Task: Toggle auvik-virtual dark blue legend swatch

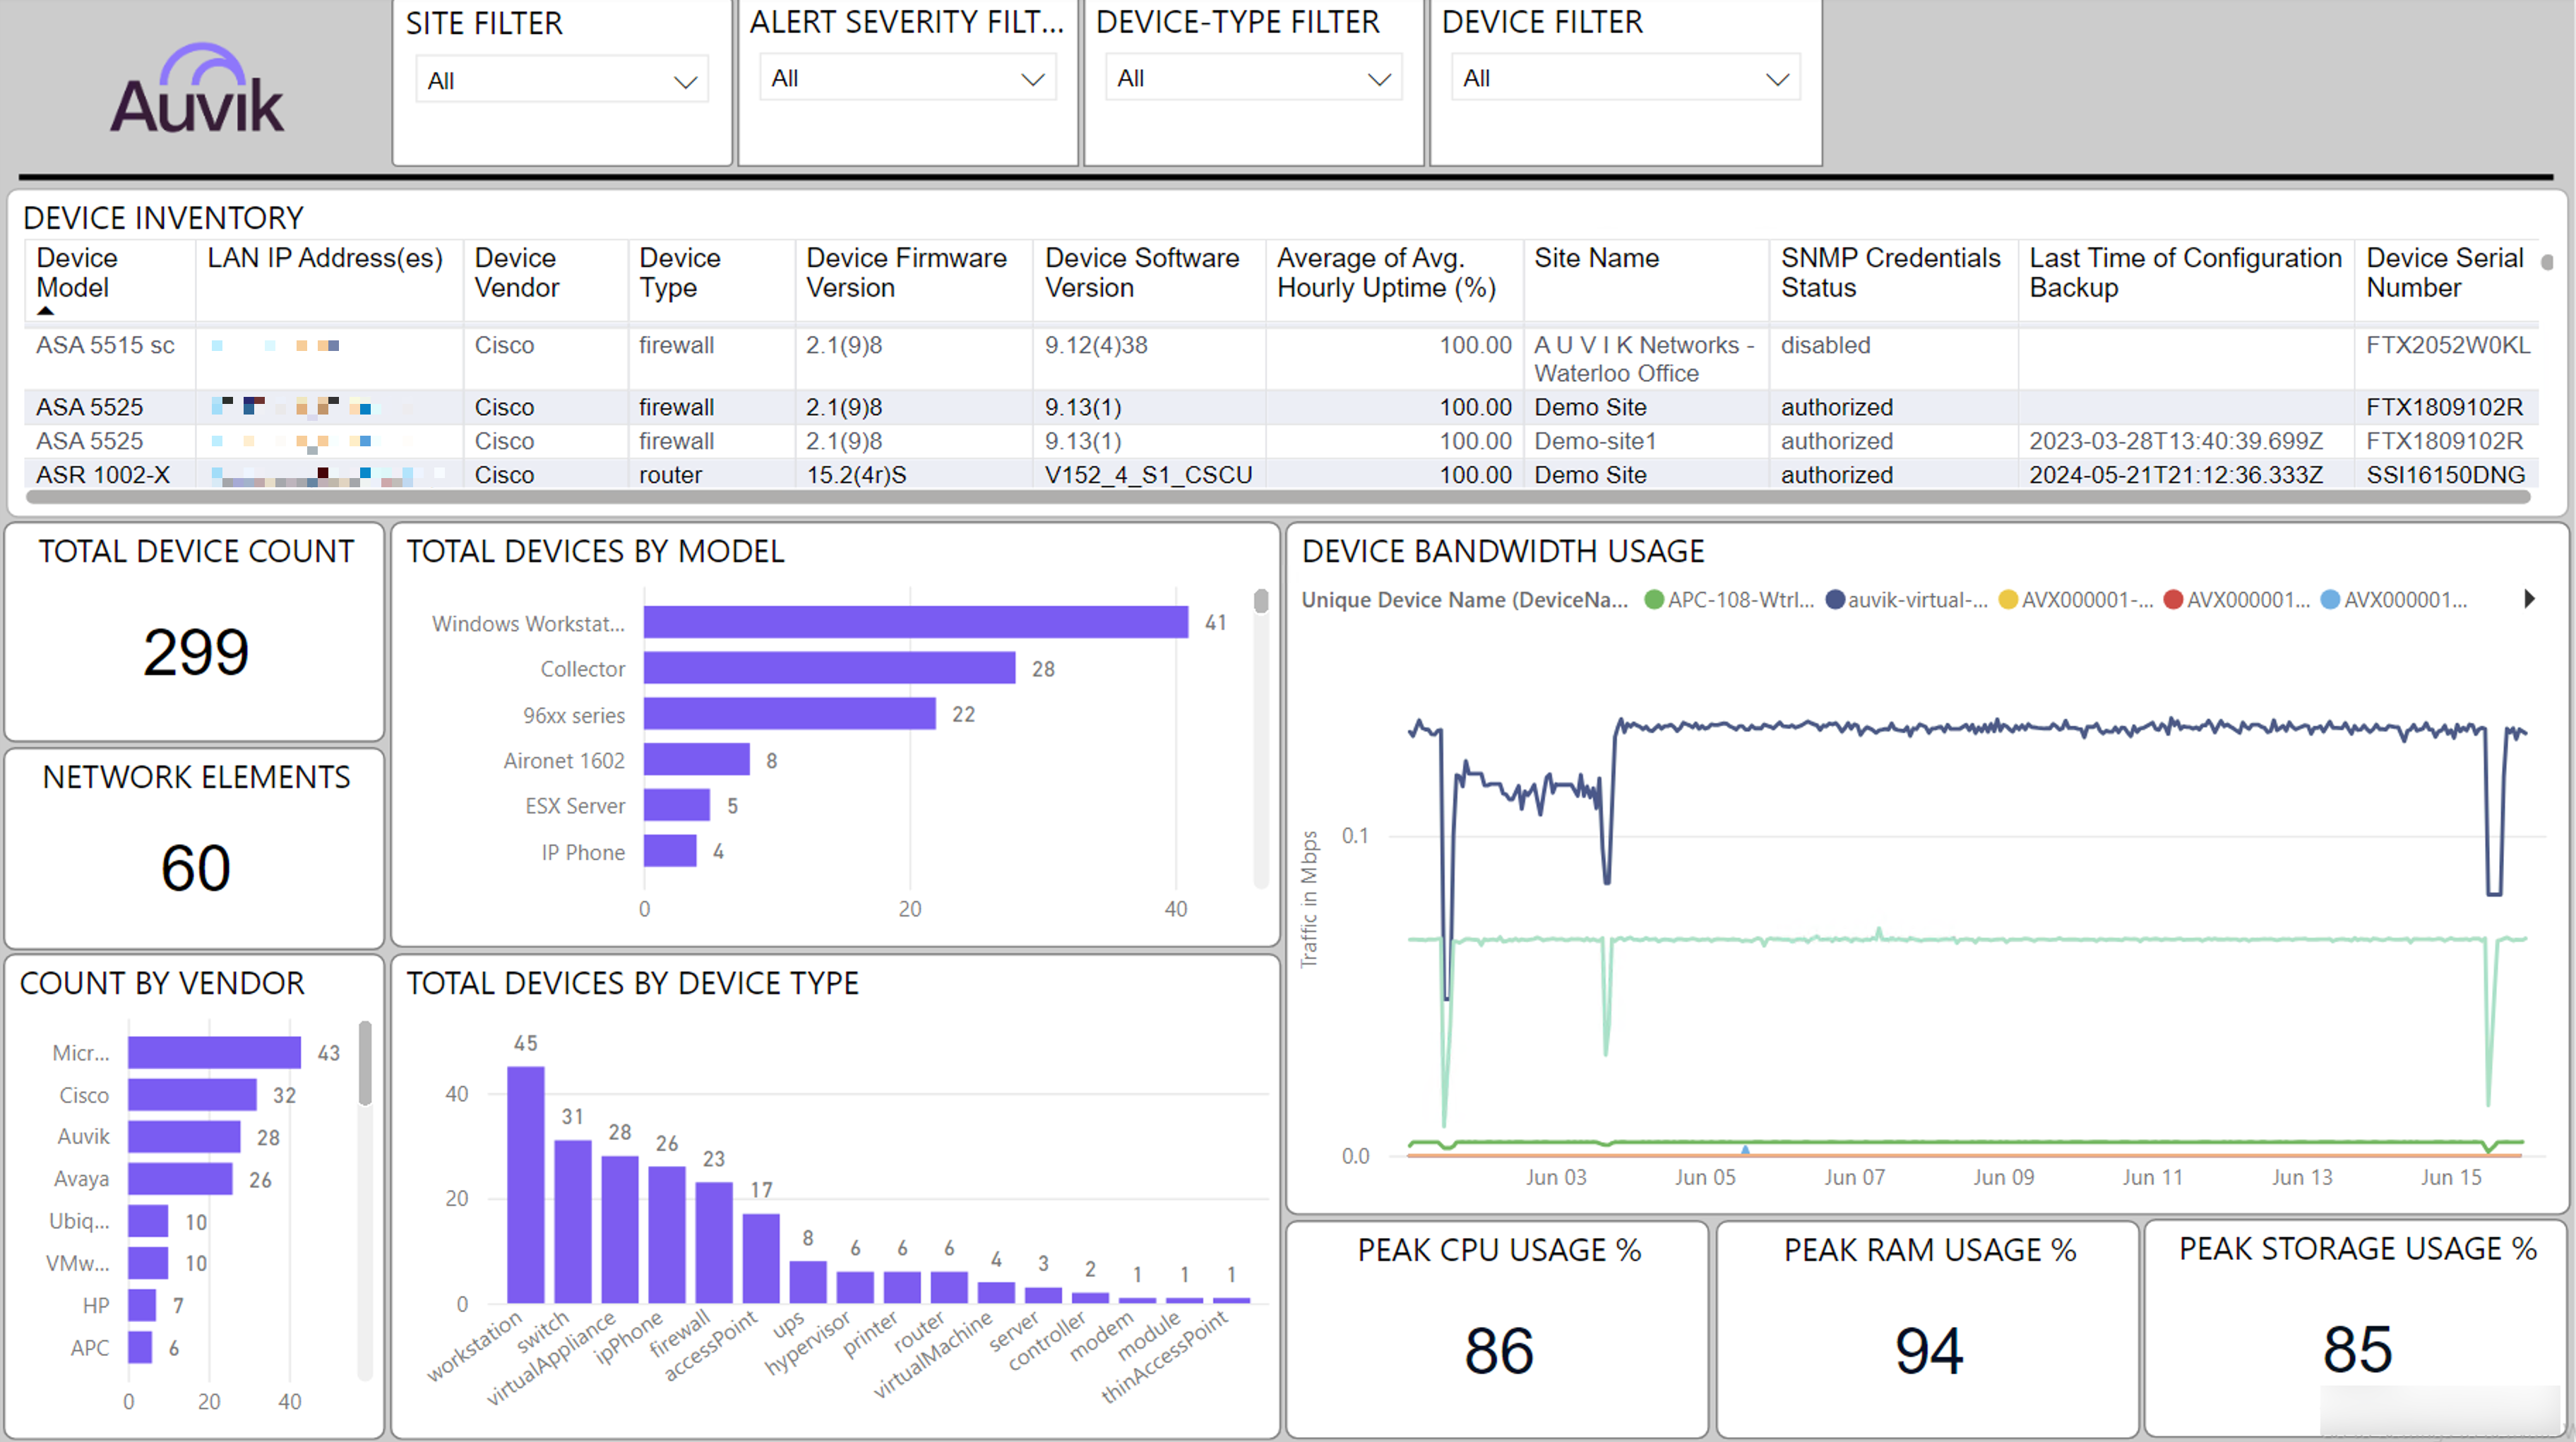Action: pyautogui.click(x=1835, y=600)
